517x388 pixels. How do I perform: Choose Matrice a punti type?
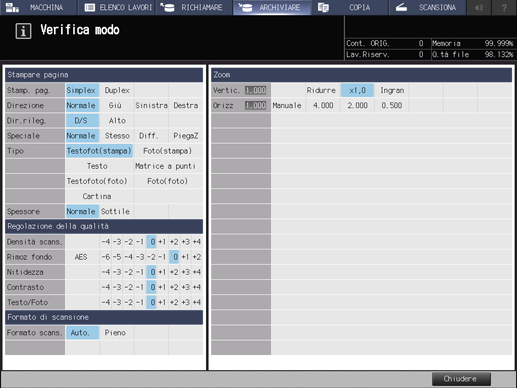tap(168, 166)
